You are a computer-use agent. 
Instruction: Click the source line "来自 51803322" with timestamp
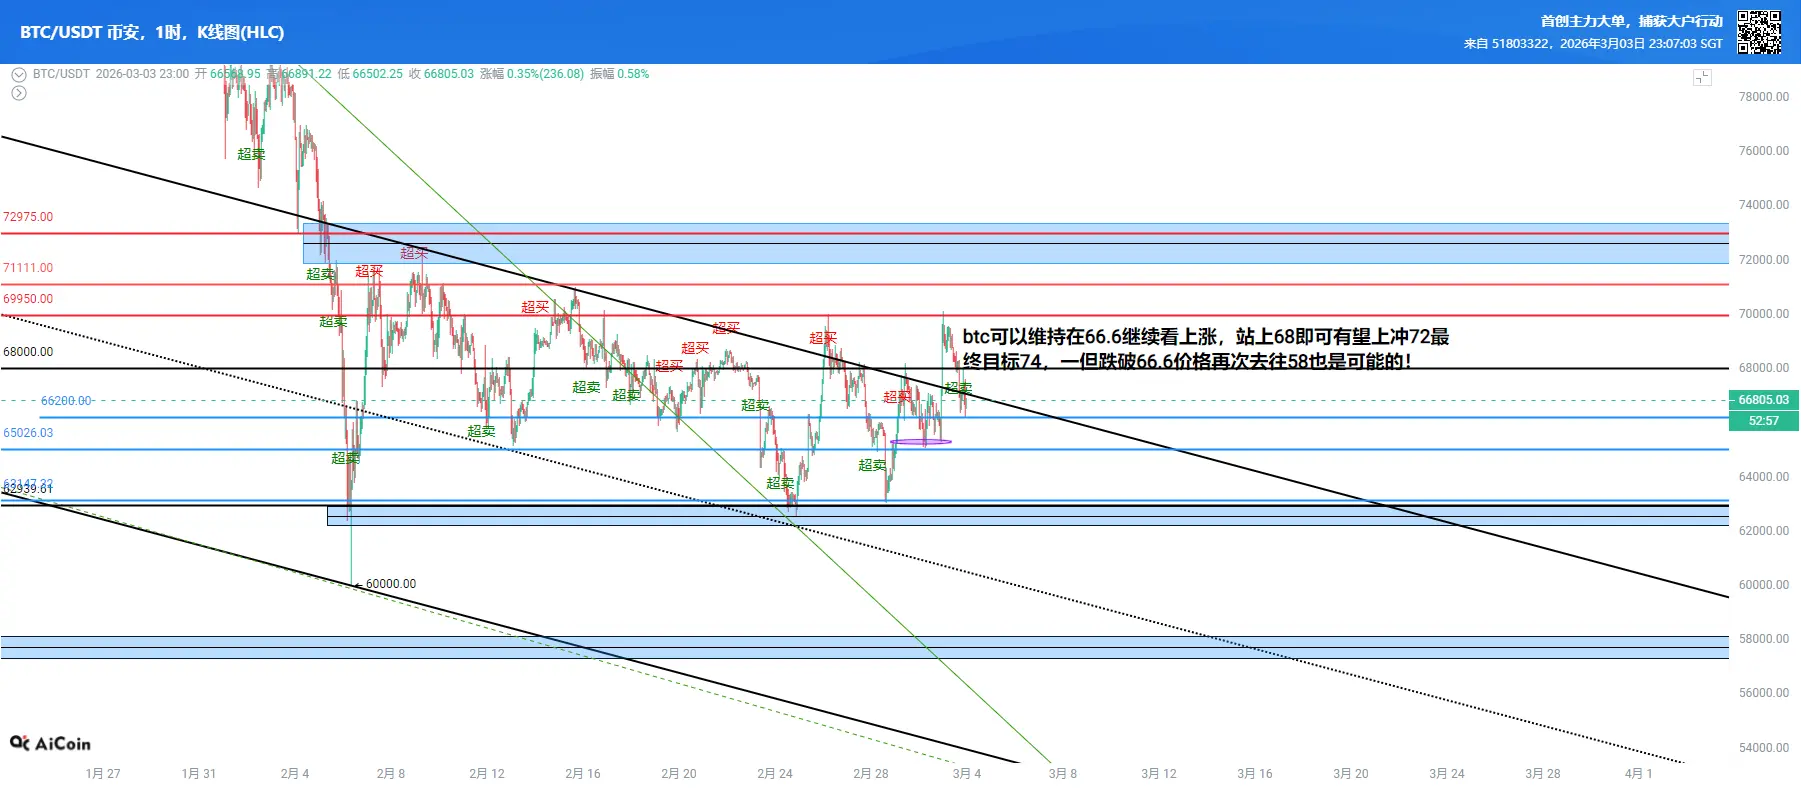(x=1593, y=44)
